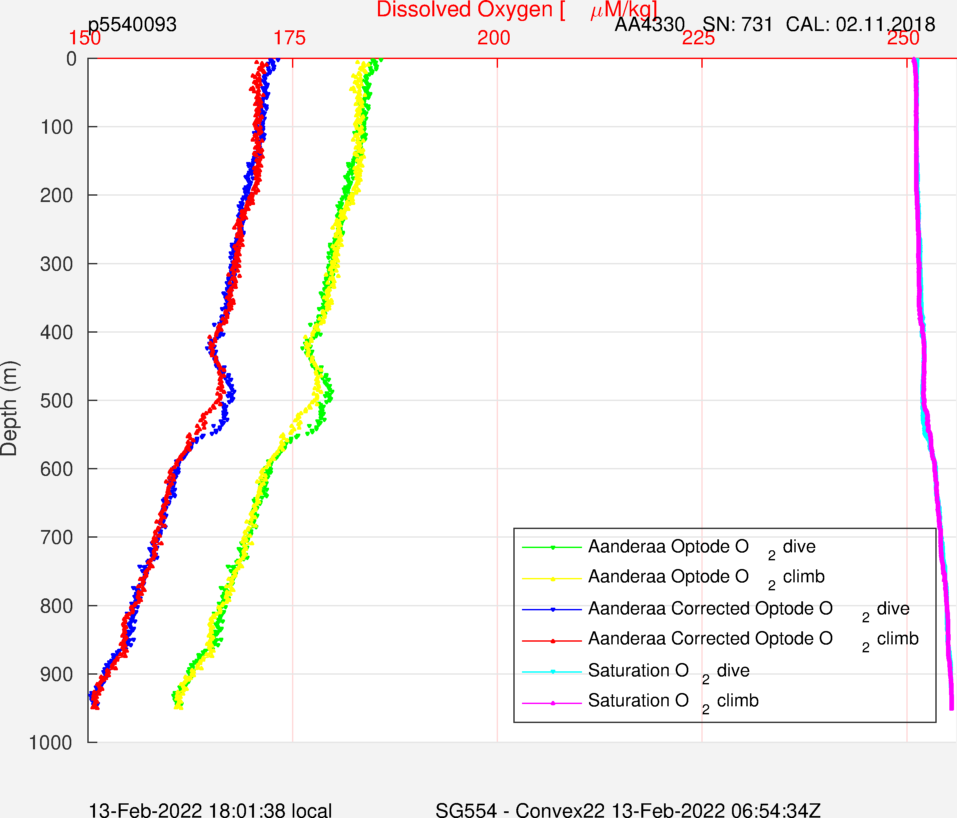Click the depth tick label 400
957x818 pixels.
point(57,333)
